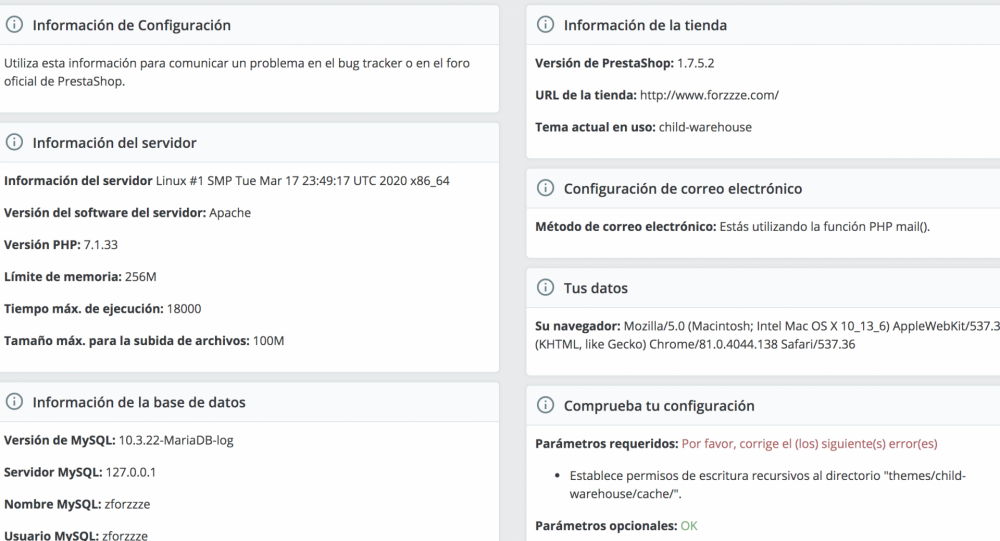Select the Configuración de correo electrónico heading

(x=682, y=188)
